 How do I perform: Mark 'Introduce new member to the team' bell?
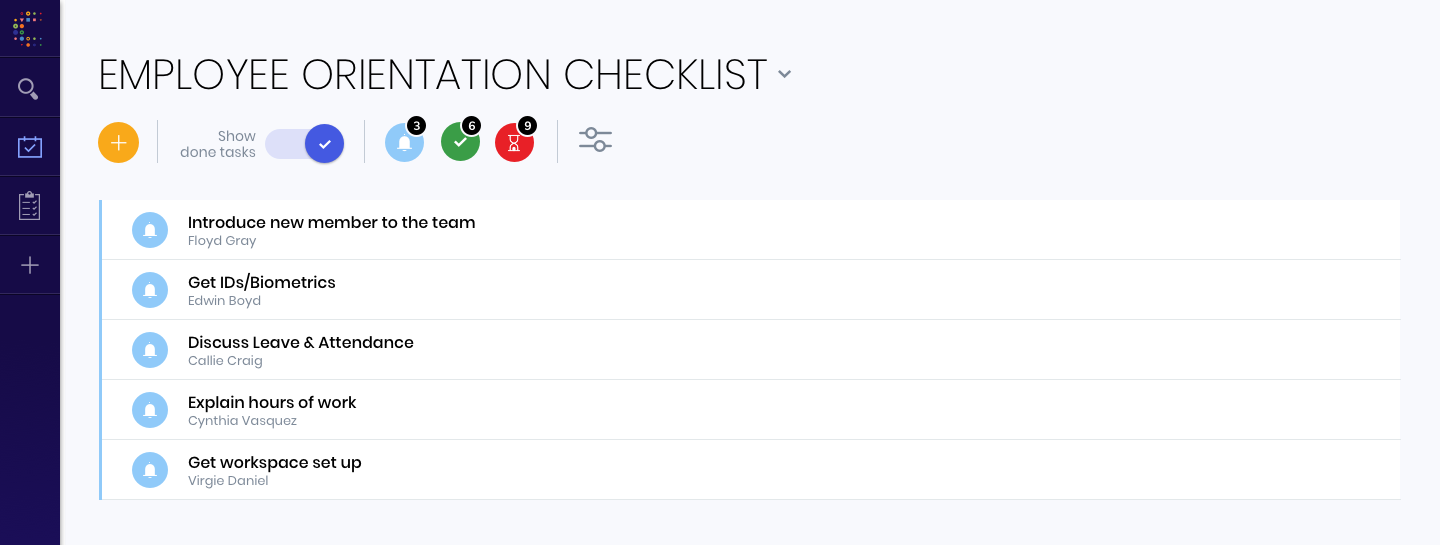(x=150, y=230)
